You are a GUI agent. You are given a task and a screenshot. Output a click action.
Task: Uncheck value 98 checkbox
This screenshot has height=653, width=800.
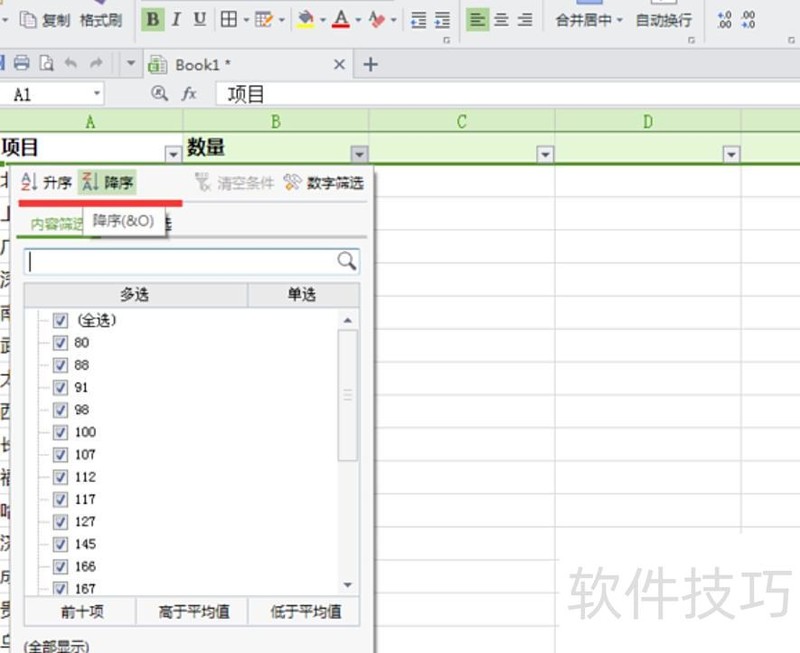60,410
